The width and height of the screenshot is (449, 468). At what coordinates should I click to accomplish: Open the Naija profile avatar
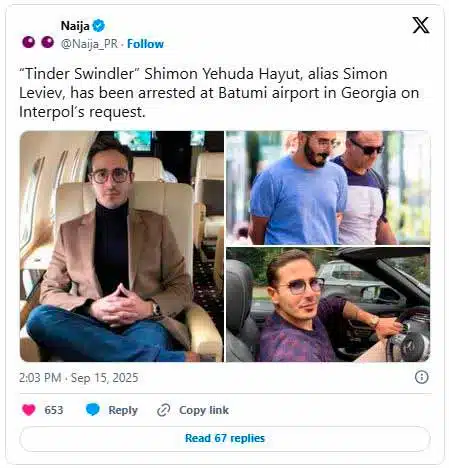click(38, 42)
